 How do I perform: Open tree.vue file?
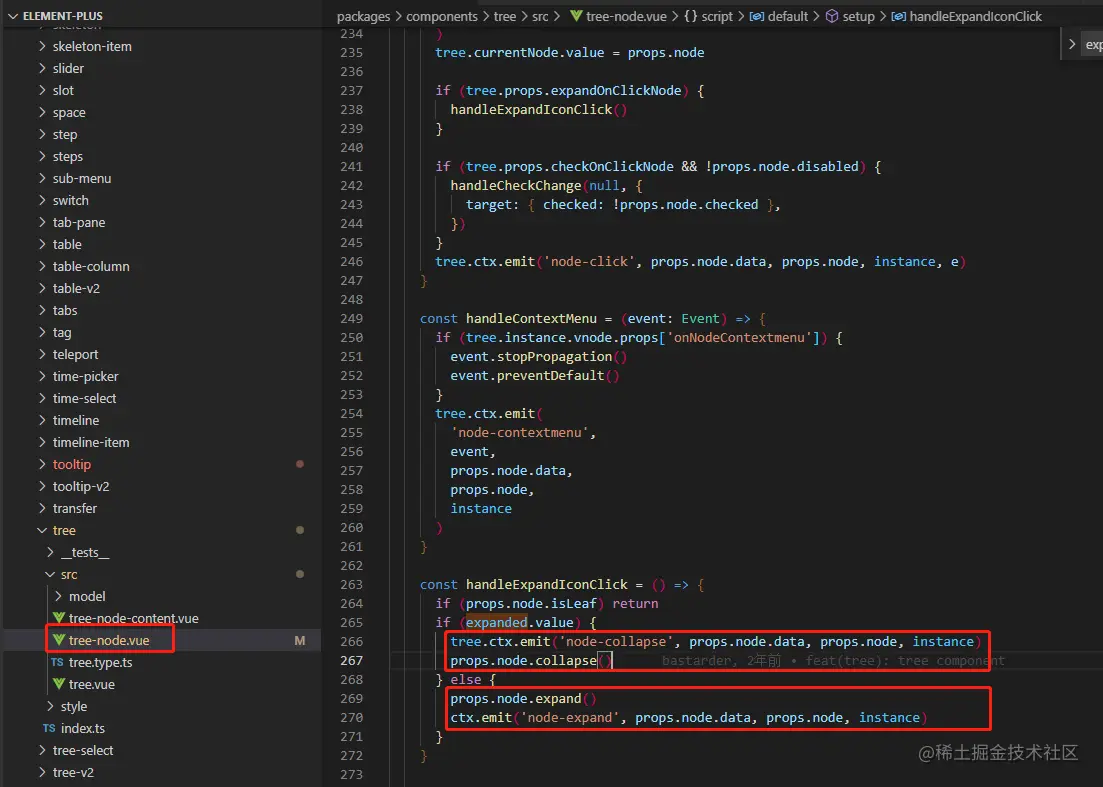click(x=91, y=684)
